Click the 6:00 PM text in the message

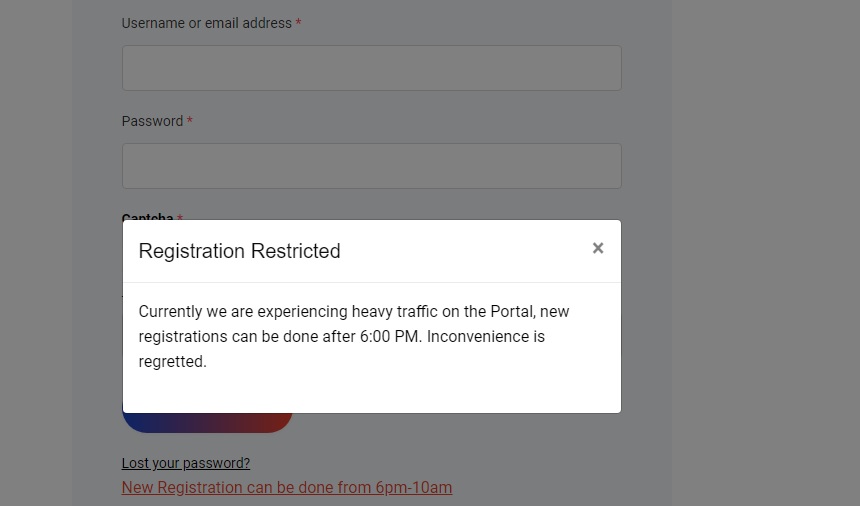point(390,336)
